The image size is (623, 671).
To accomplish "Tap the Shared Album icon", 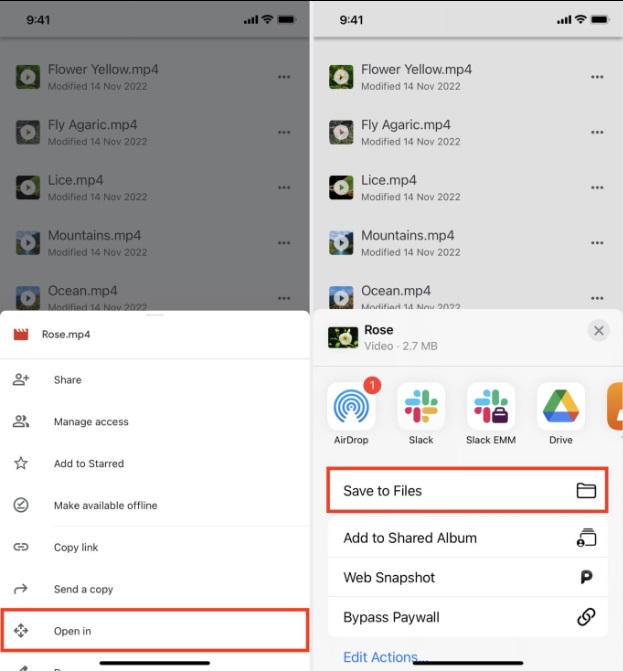I will coord(586,537).
